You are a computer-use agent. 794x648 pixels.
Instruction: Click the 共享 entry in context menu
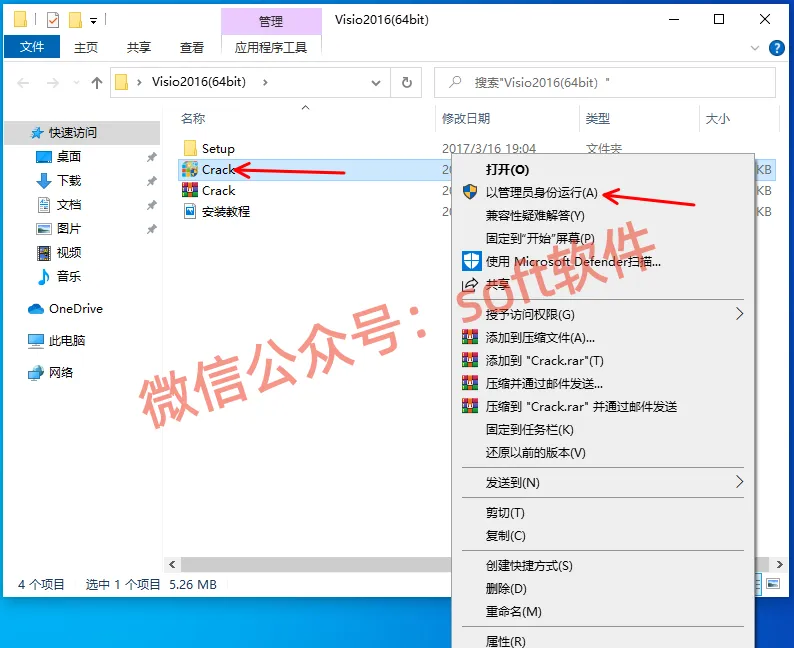click(497, 285)
